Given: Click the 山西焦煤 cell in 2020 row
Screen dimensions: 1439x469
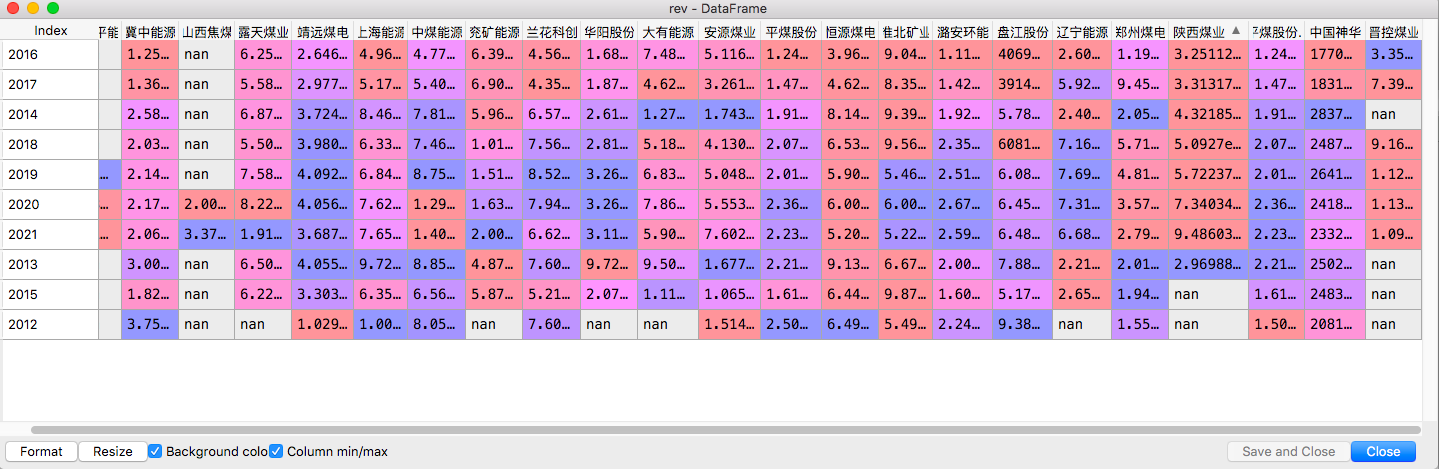Looking at the screenshot, I should coord(207,204).
